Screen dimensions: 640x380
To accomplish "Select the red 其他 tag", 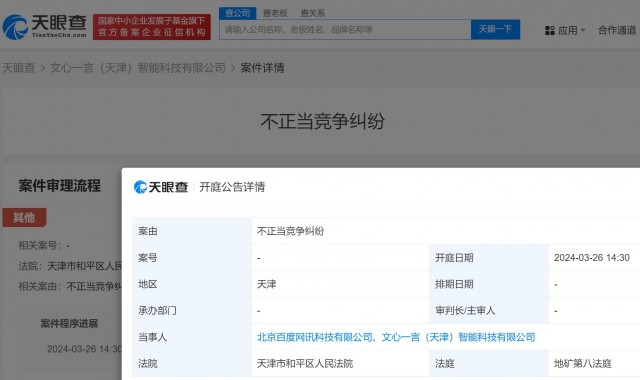I will (x=24, y=218).
